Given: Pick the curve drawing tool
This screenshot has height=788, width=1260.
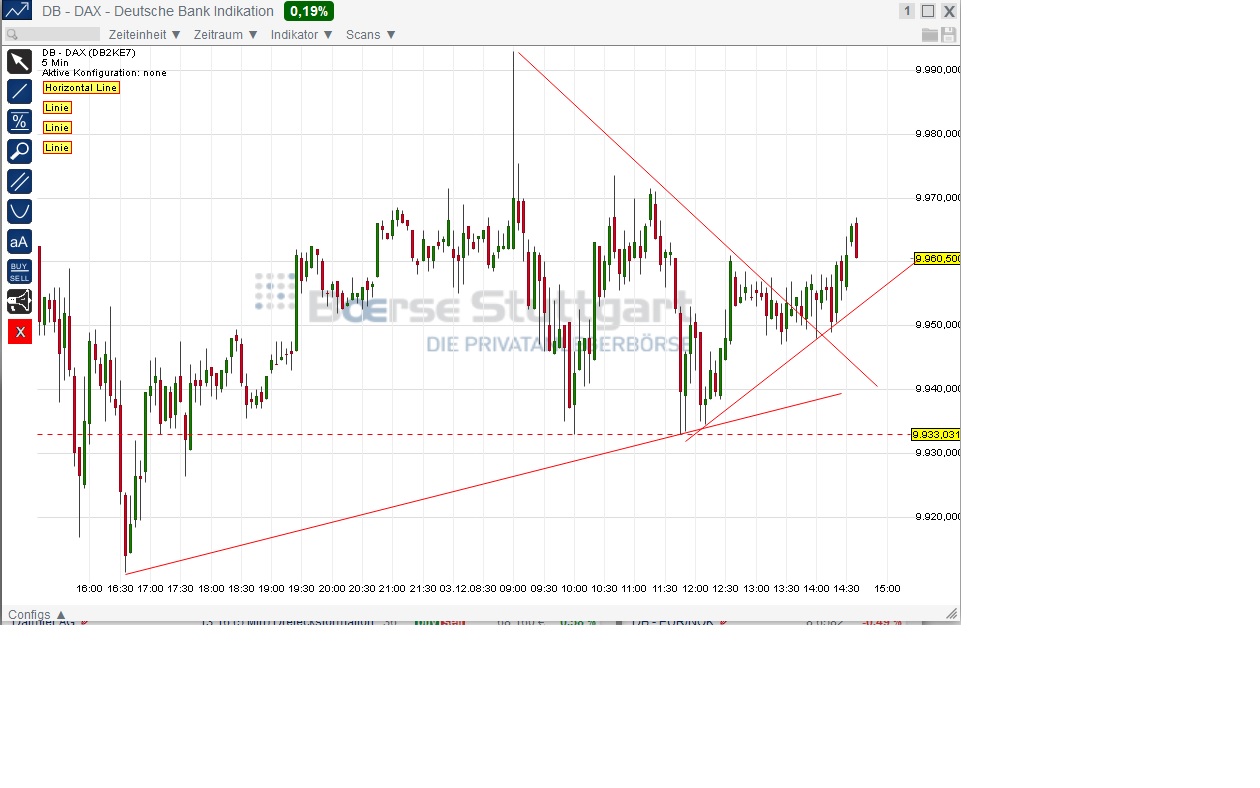Looking at the screenshot, I should point(18,211).
